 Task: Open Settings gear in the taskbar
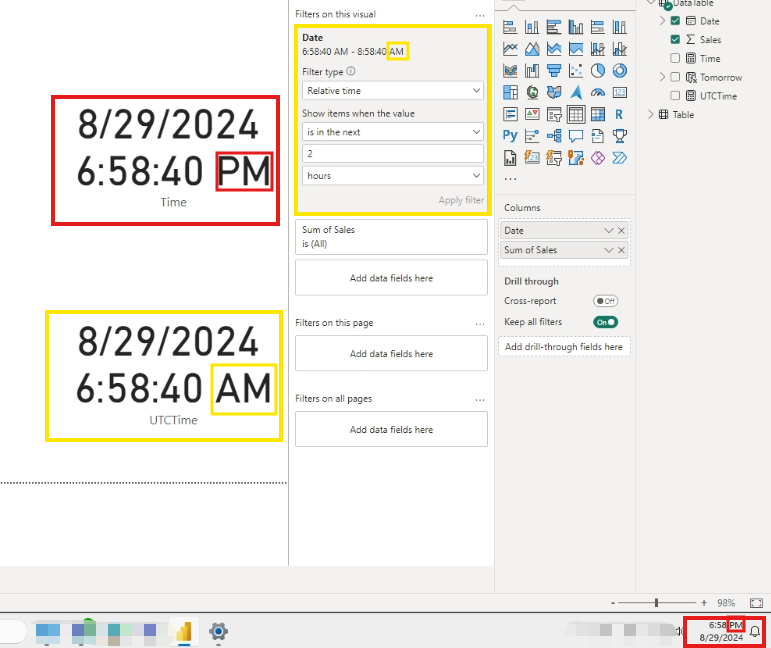click(218, 631)
